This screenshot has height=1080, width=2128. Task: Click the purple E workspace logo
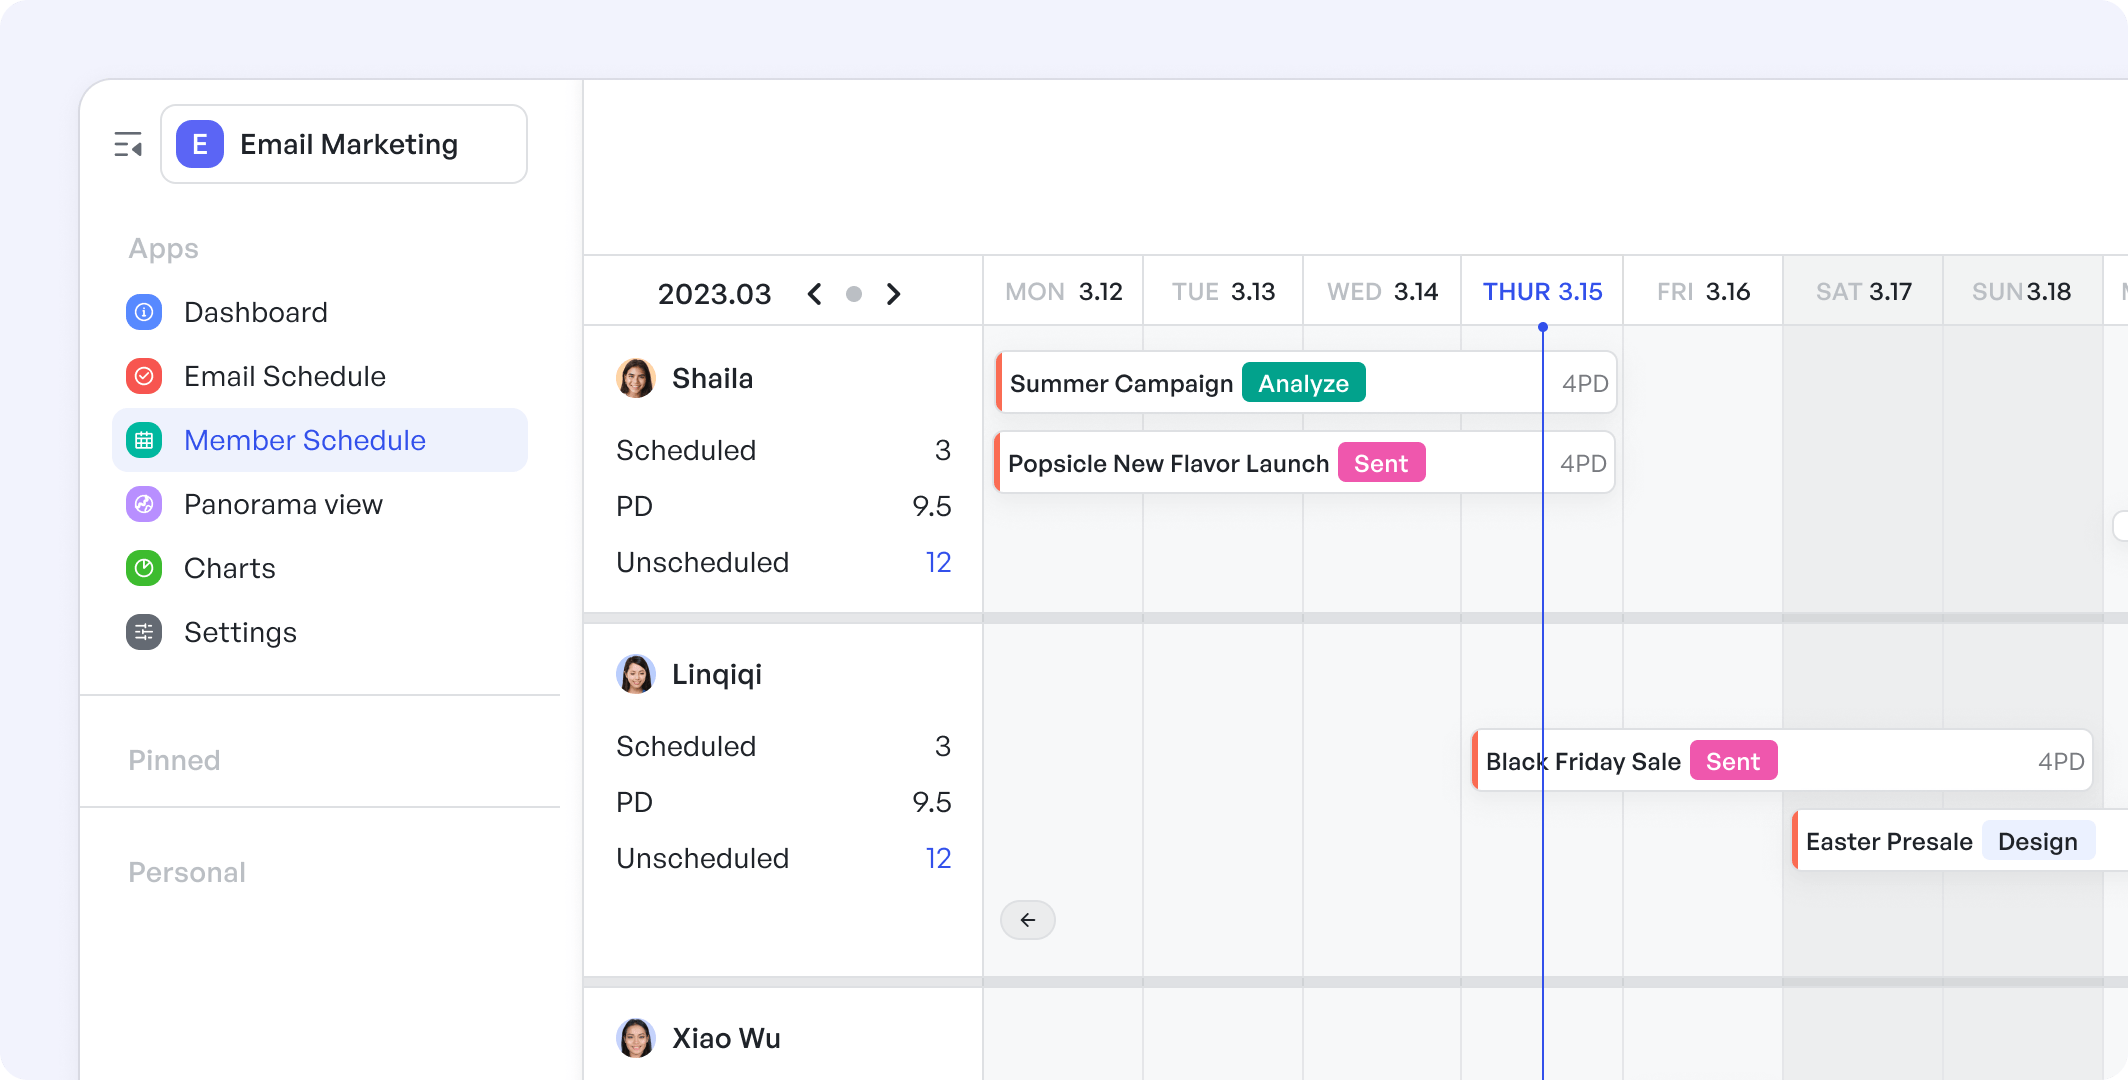(200, 144)
